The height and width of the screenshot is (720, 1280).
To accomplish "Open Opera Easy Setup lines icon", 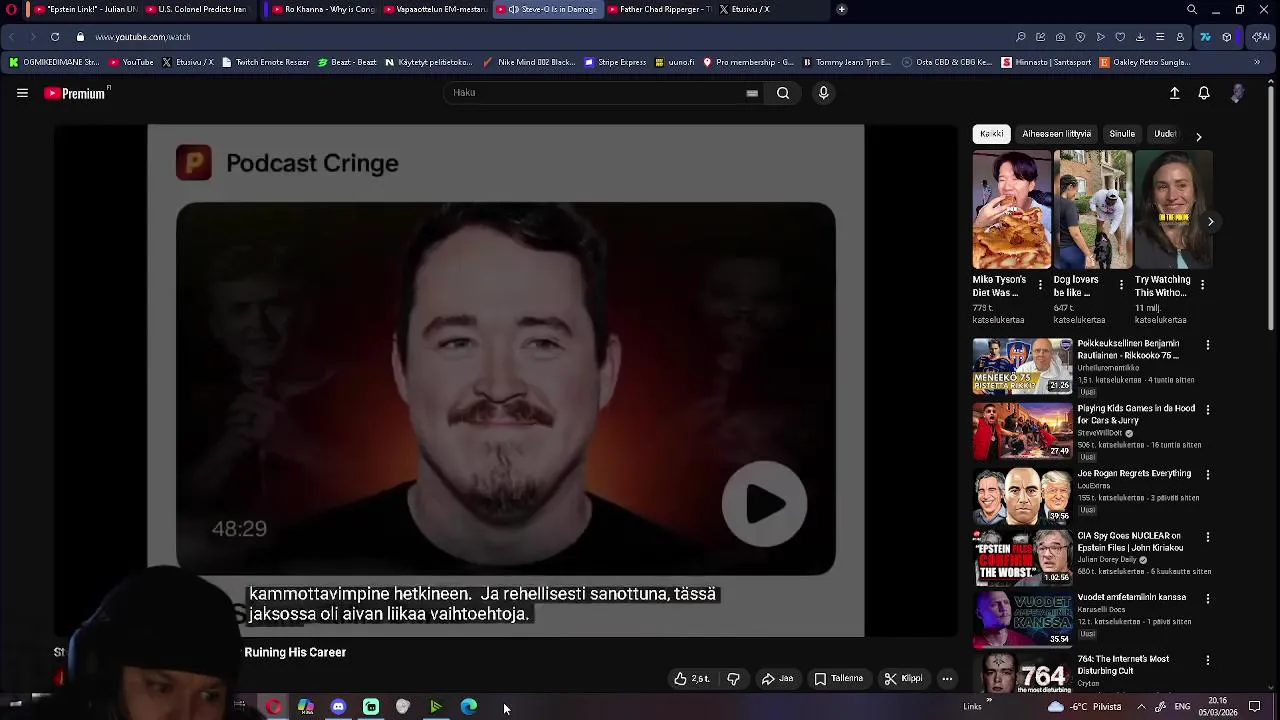I will coord(1160,37).
